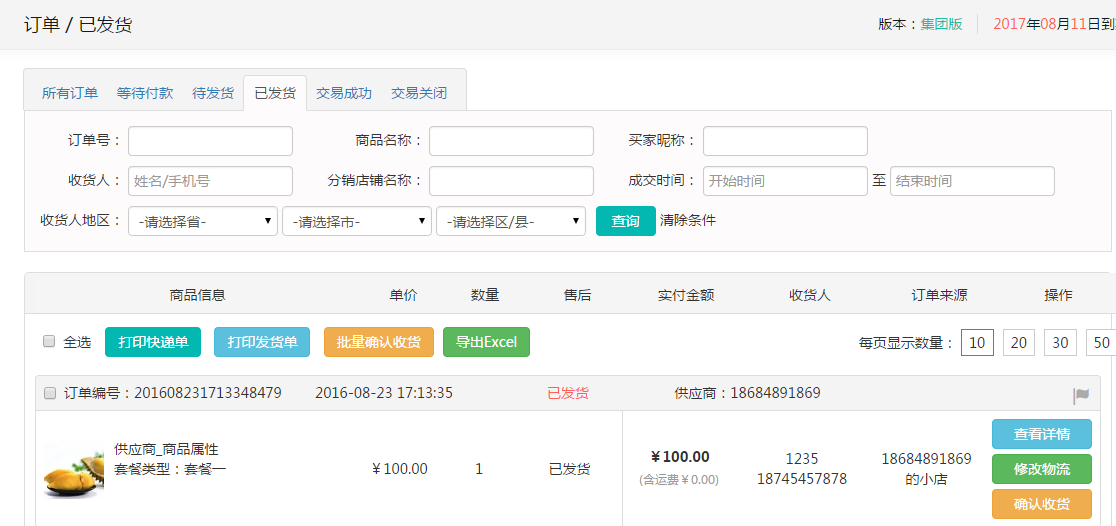Click the 修改物流 button
Screen dimensions: 1116x526
click(1041, 469)
